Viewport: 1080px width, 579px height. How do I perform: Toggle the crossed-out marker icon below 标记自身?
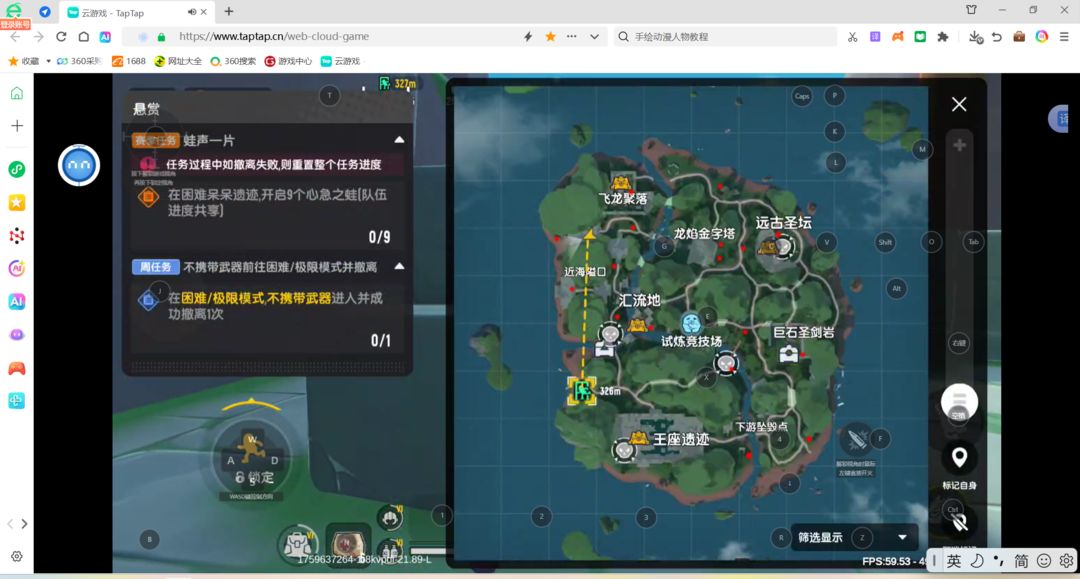click(959, 523)
